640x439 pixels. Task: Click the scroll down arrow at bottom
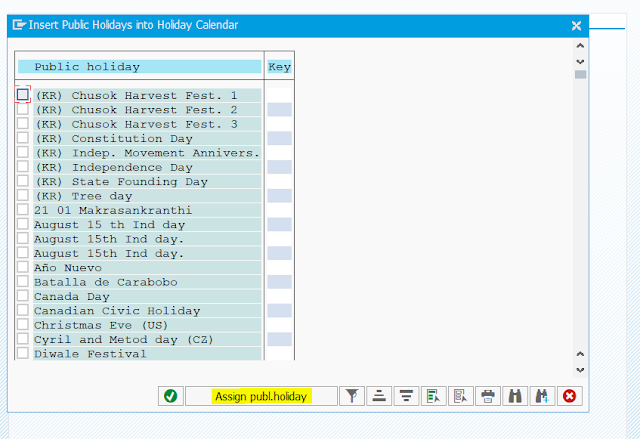(580, 369)
